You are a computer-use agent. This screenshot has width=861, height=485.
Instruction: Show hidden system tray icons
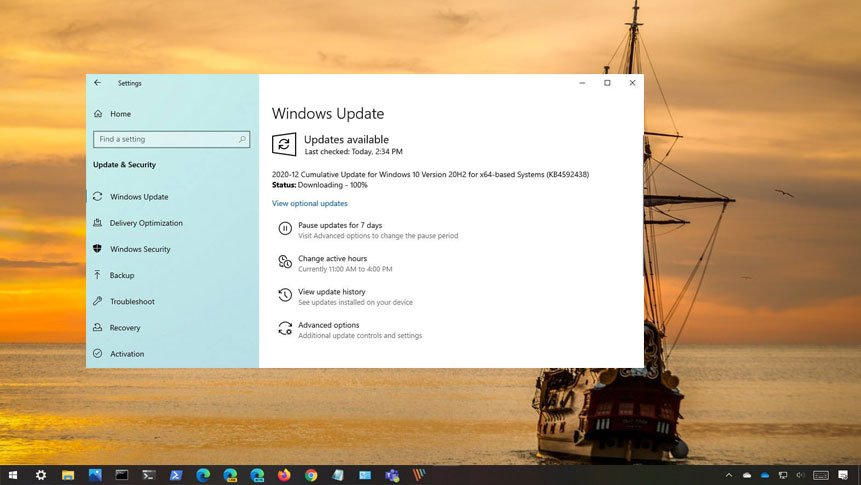728,475
